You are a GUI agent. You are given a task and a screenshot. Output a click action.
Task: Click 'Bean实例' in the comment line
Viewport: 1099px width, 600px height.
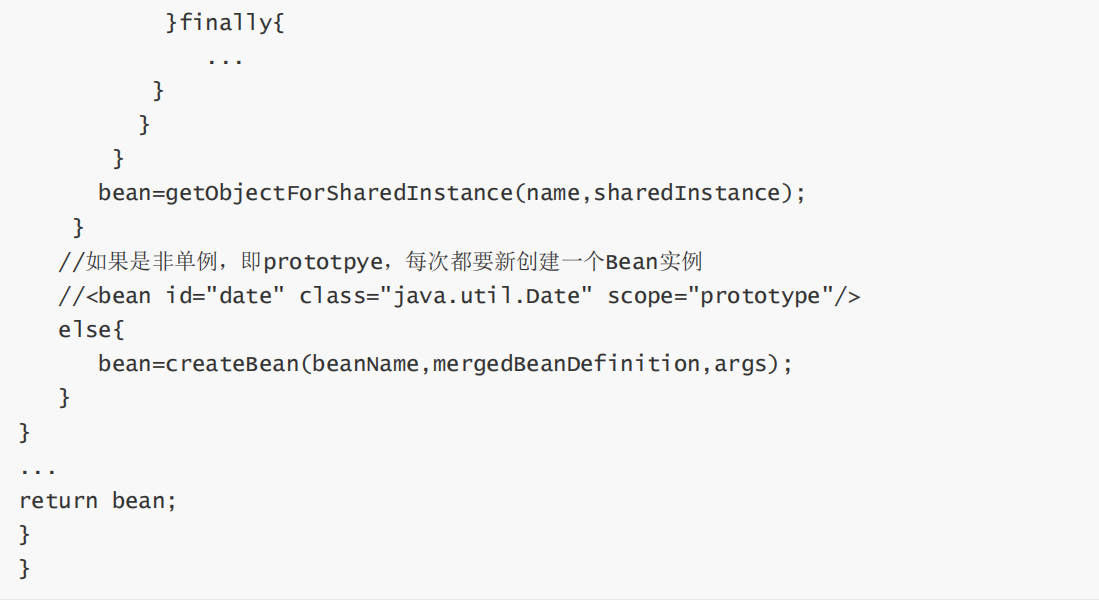(x=653, y=262)
